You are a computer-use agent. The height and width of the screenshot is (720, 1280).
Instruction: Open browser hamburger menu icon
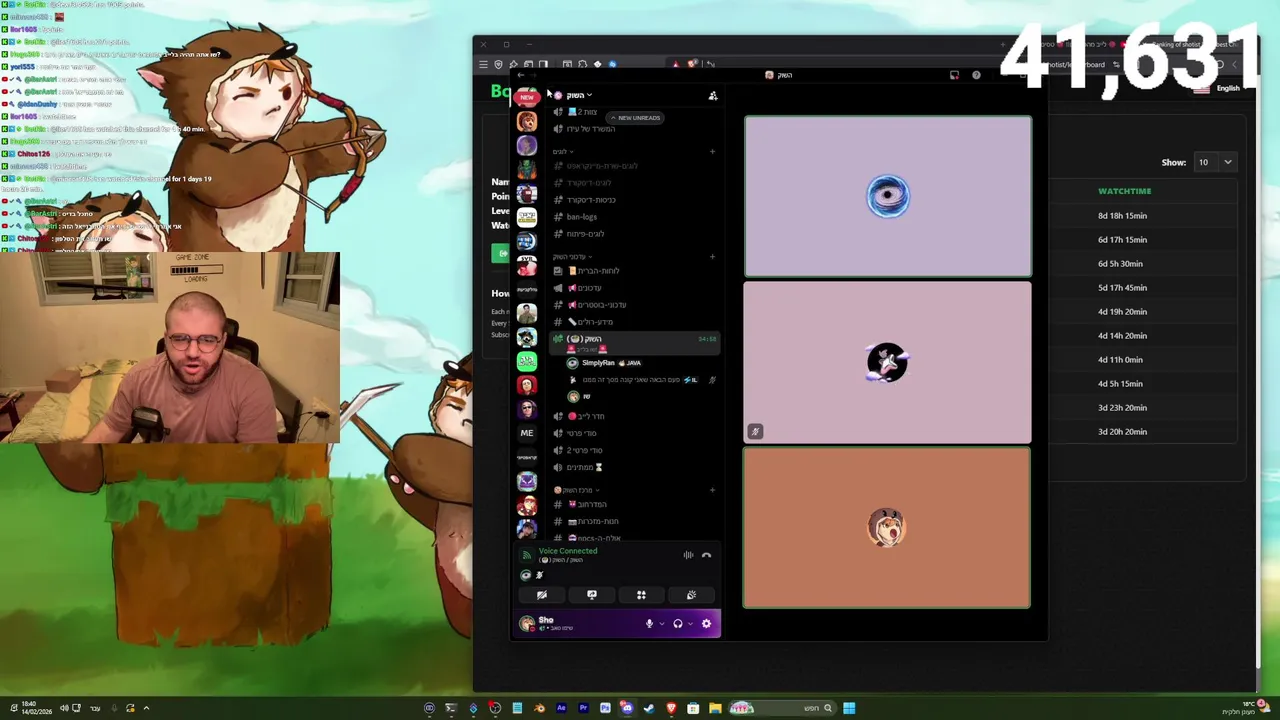coord(483,65)
